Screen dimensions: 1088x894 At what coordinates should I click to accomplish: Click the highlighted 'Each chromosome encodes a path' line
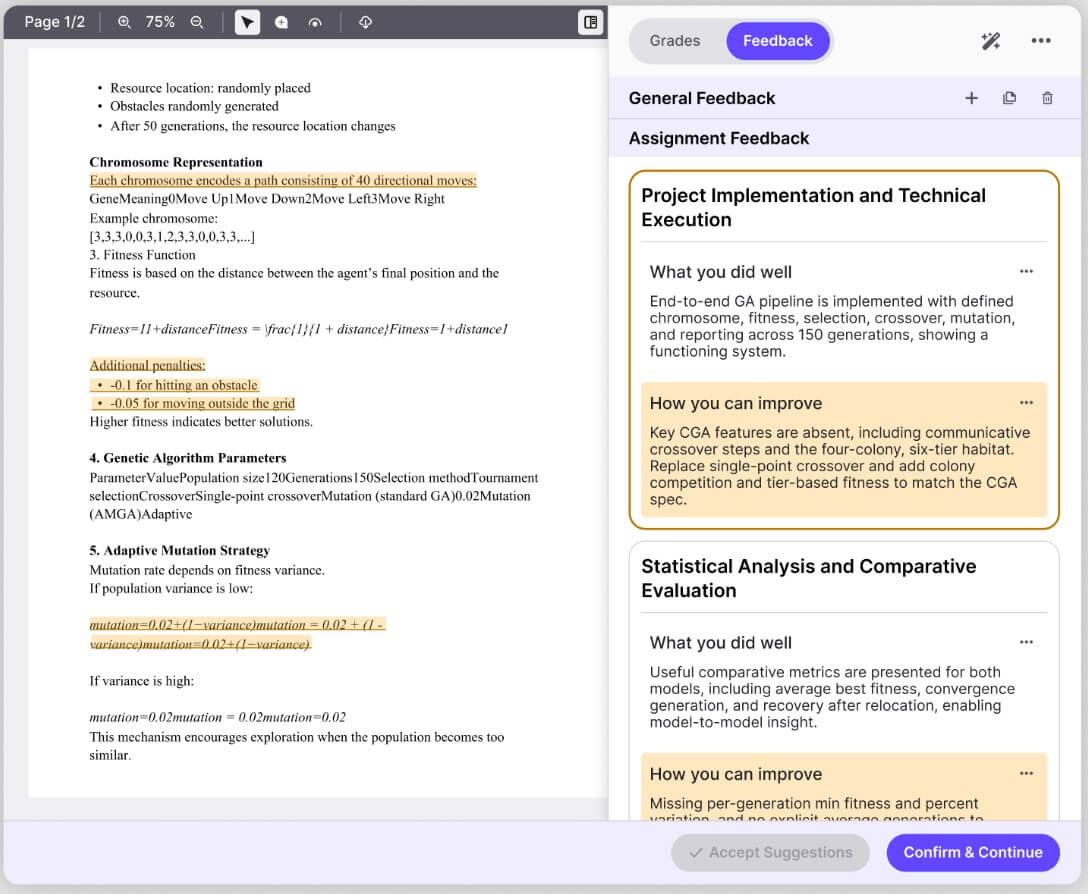tap(283, 180)
